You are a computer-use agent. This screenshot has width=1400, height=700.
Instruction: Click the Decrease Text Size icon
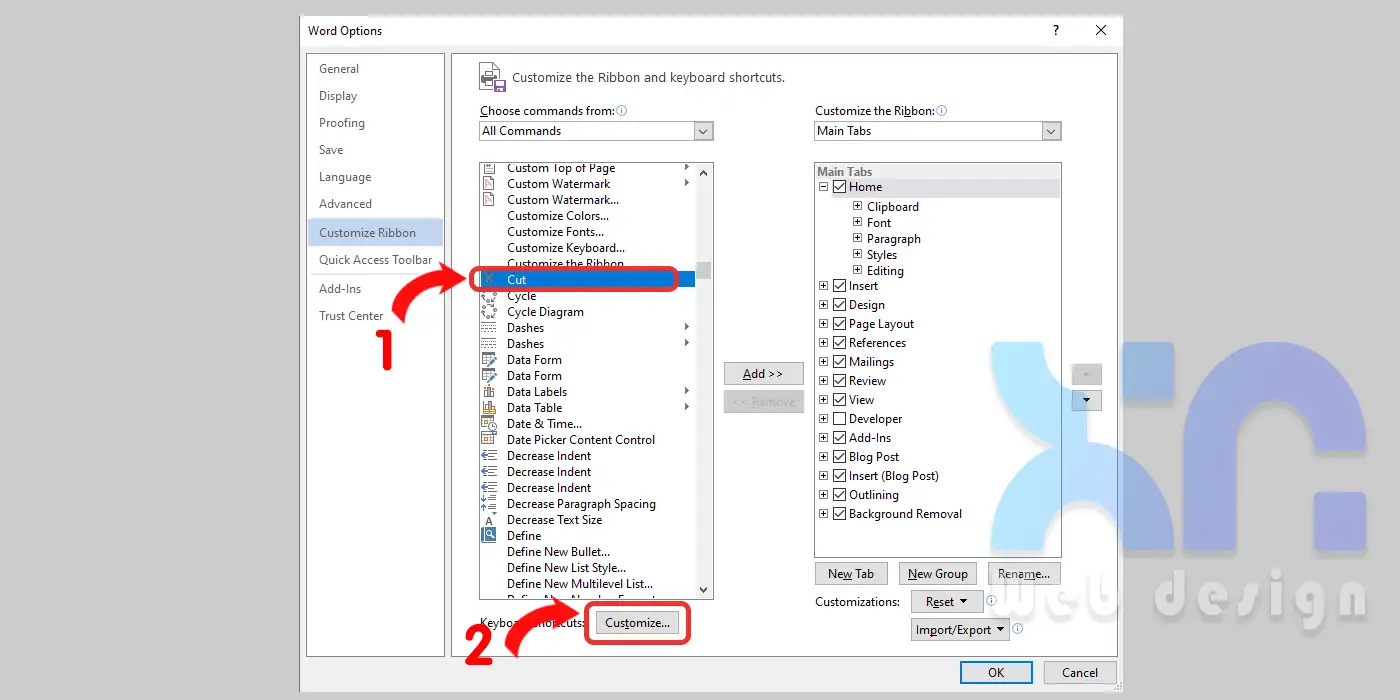coord(489,520)
